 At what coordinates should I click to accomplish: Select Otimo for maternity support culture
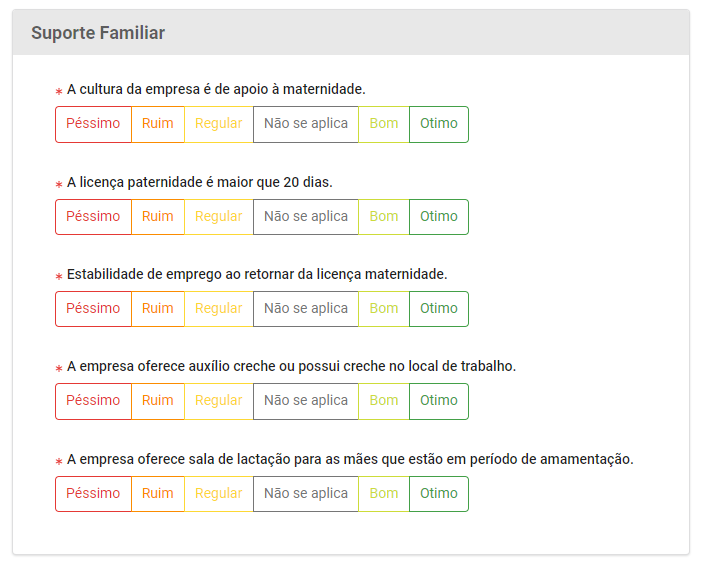[x=439, y=124]
